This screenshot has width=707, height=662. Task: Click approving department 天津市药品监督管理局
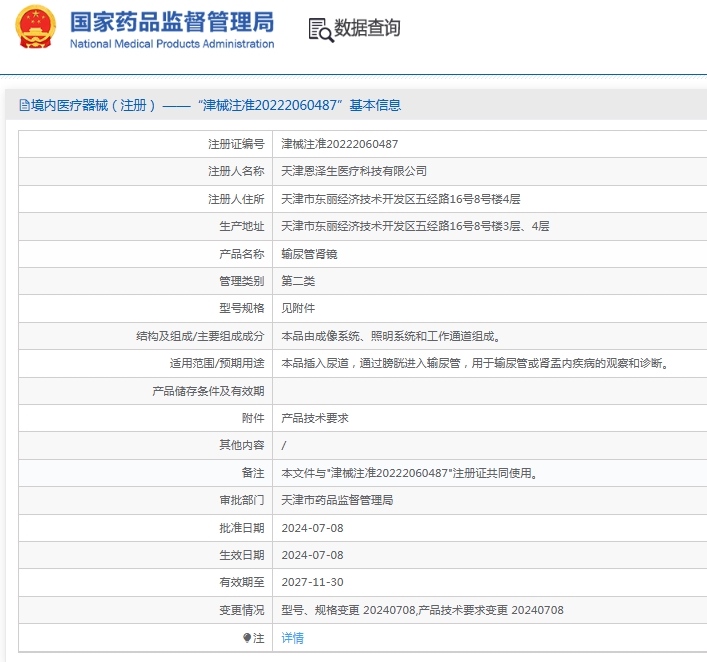click(x=337, y=500)
